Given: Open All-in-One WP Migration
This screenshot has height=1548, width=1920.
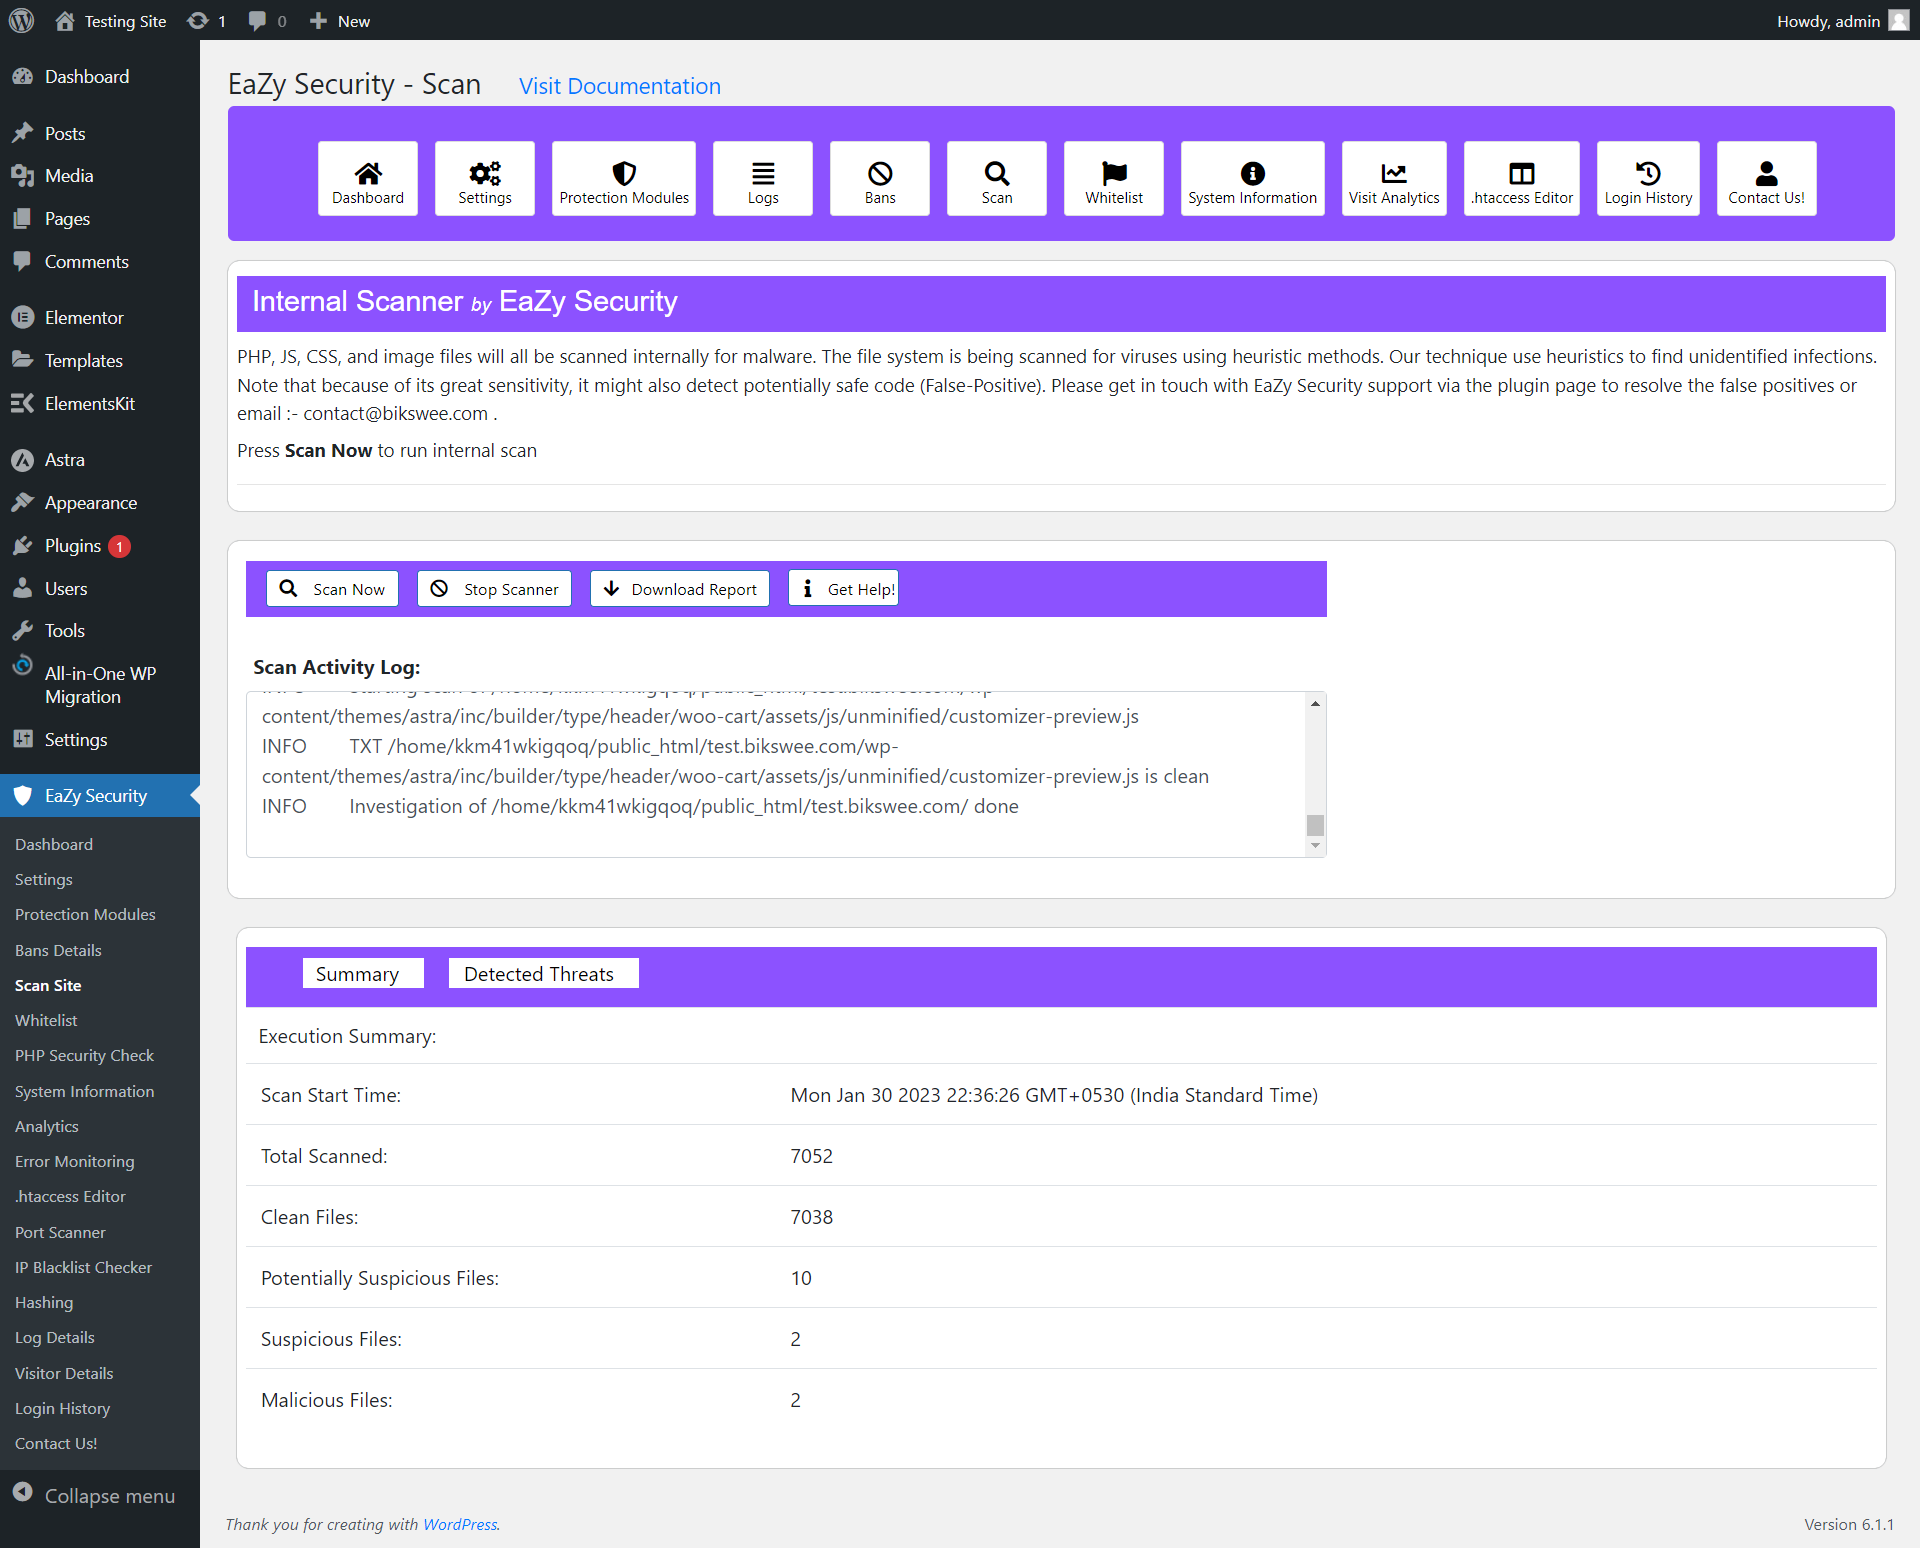Looking at the screenshot, I should pos(100,684).
